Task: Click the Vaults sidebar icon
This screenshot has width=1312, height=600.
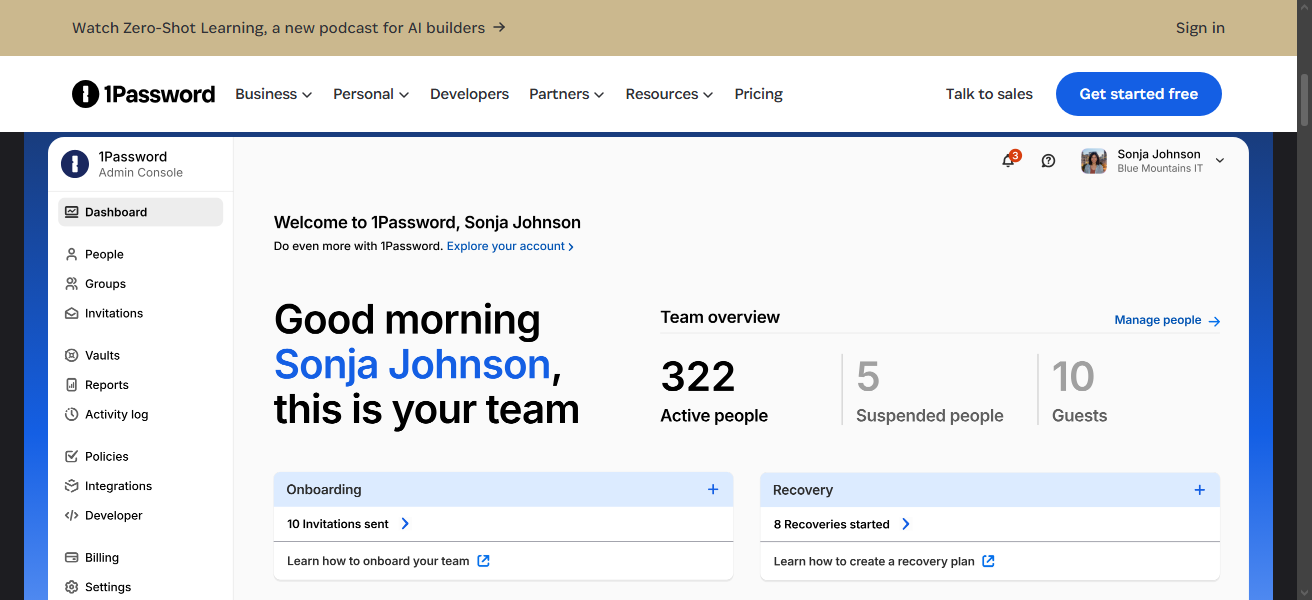Action: (x=72, y=355)
